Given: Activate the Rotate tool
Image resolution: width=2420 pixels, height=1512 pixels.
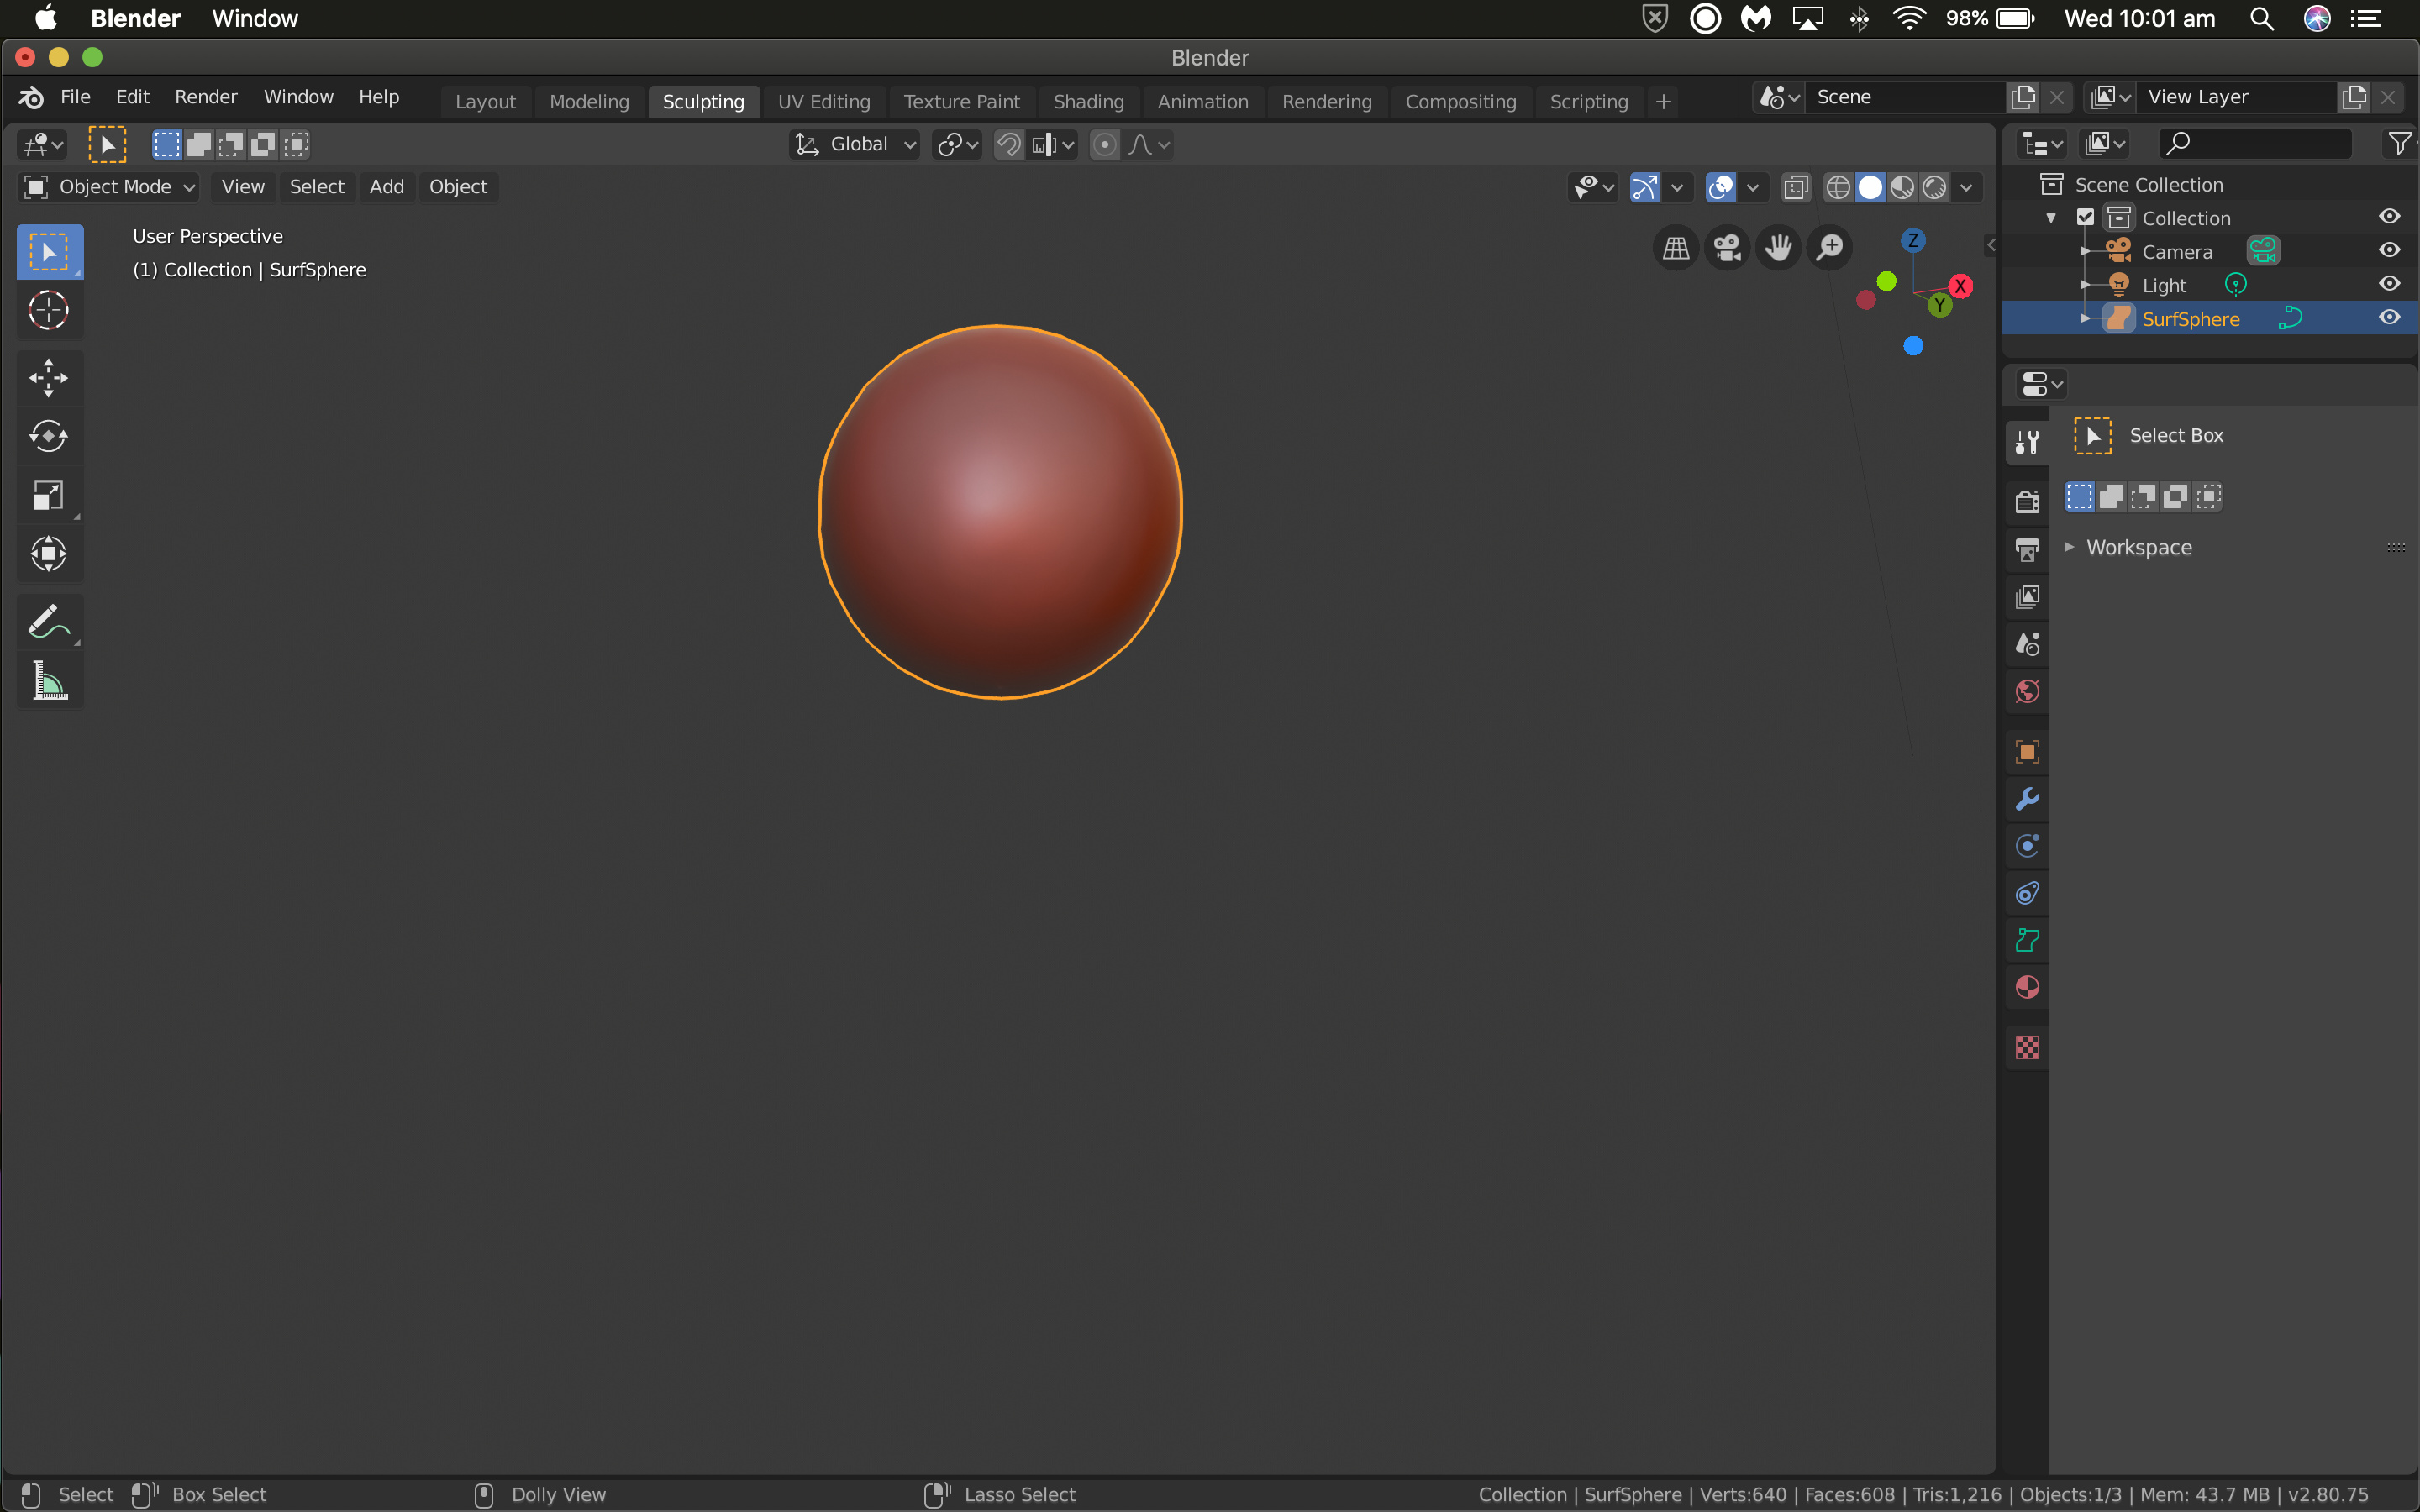Looking at the screenshot, I should click(x=49, y=436).
